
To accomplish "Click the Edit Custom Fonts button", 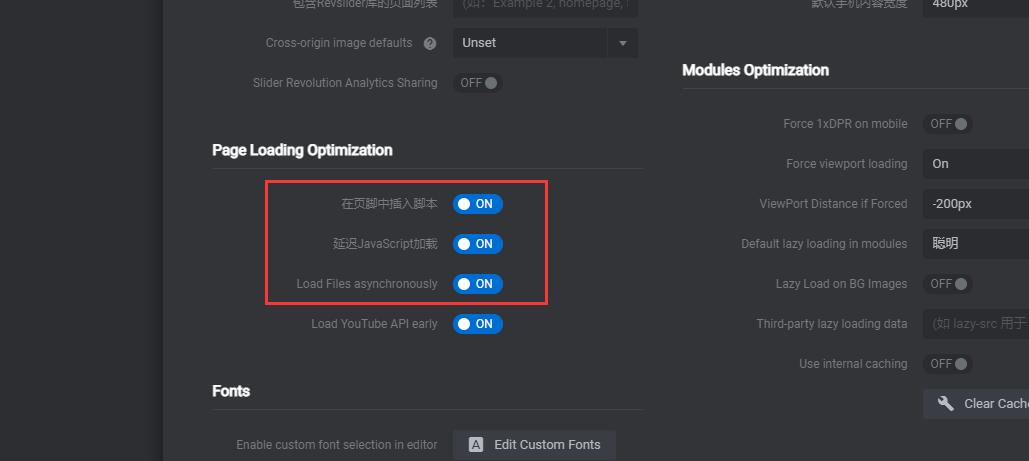I will pos(534,445).
